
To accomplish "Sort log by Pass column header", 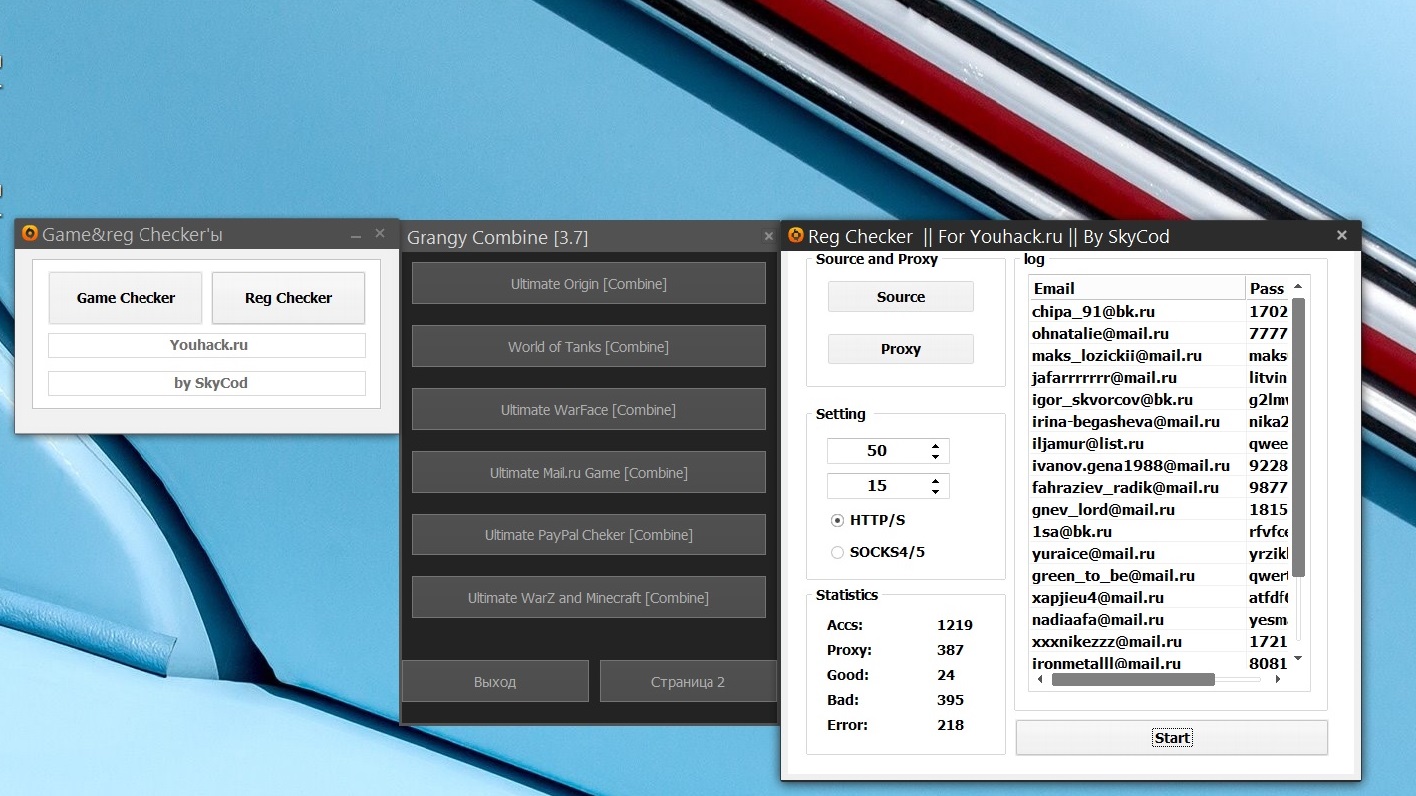I will point(1268,288).
